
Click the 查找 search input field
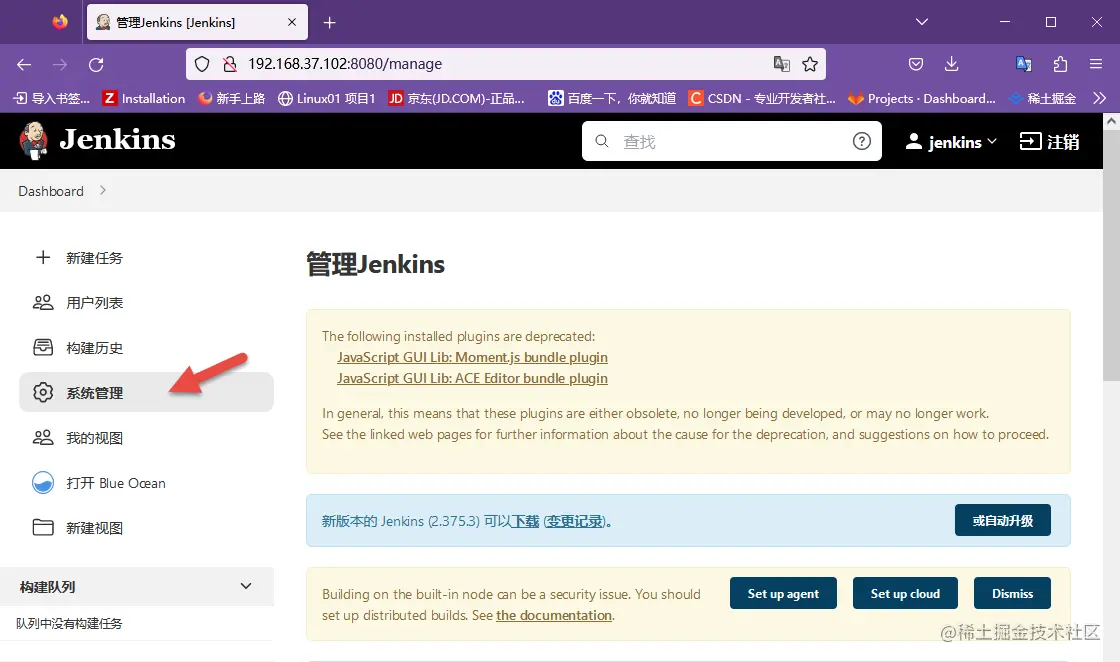pos(731,141)
